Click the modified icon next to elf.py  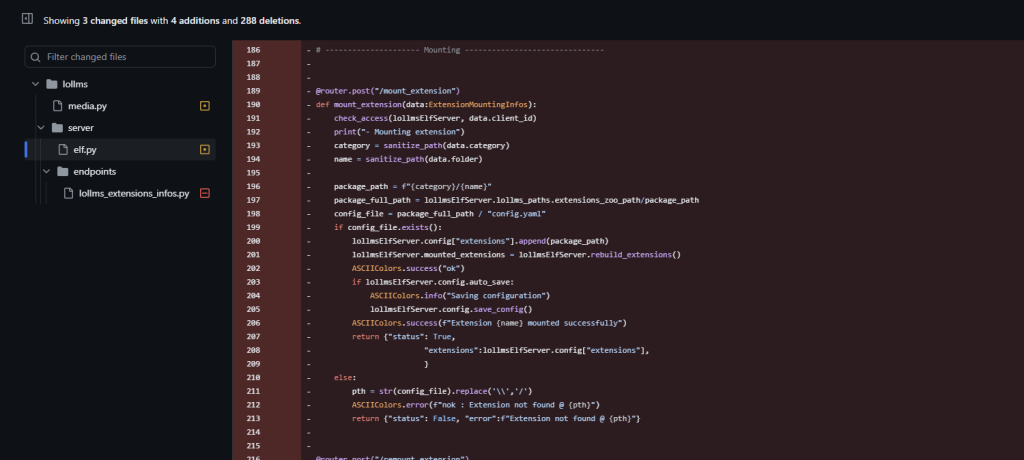(x=205, y=150)
